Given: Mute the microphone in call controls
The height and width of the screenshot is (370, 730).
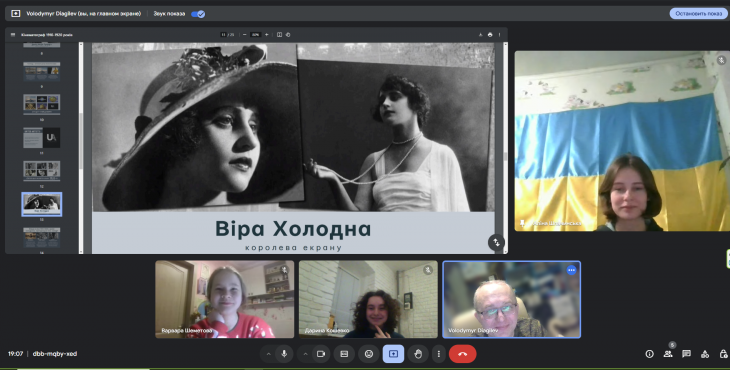Looking at the screenshot, I should [284, 354].
